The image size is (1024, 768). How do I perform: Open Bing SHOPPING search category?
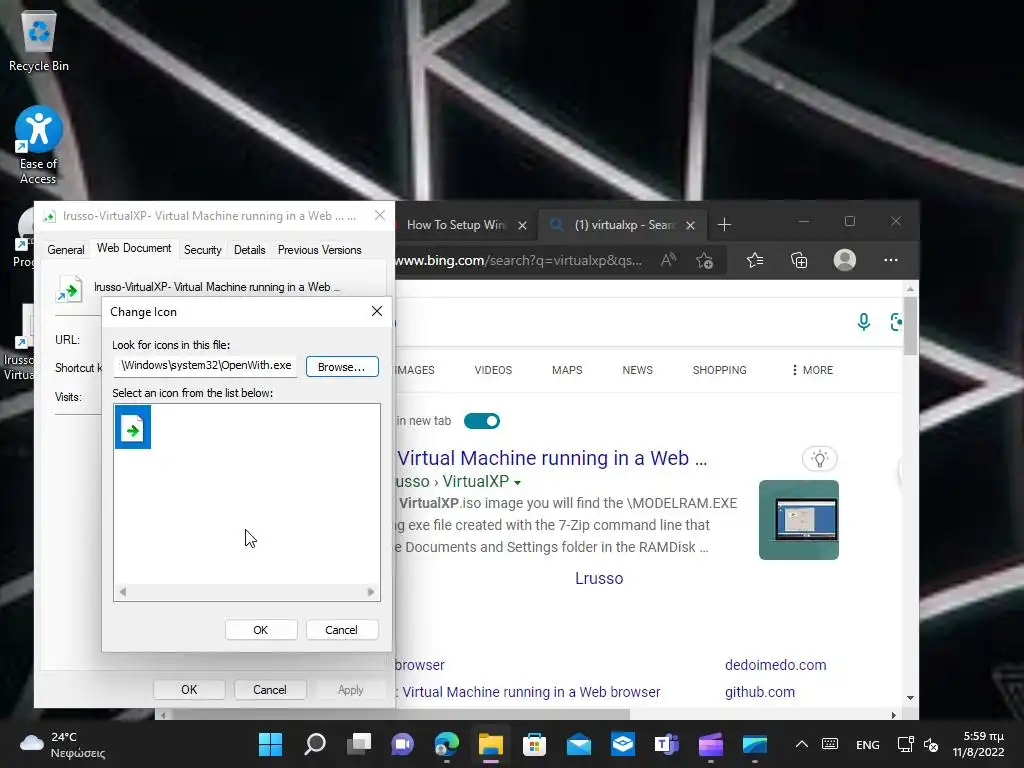tap(720, 370)
